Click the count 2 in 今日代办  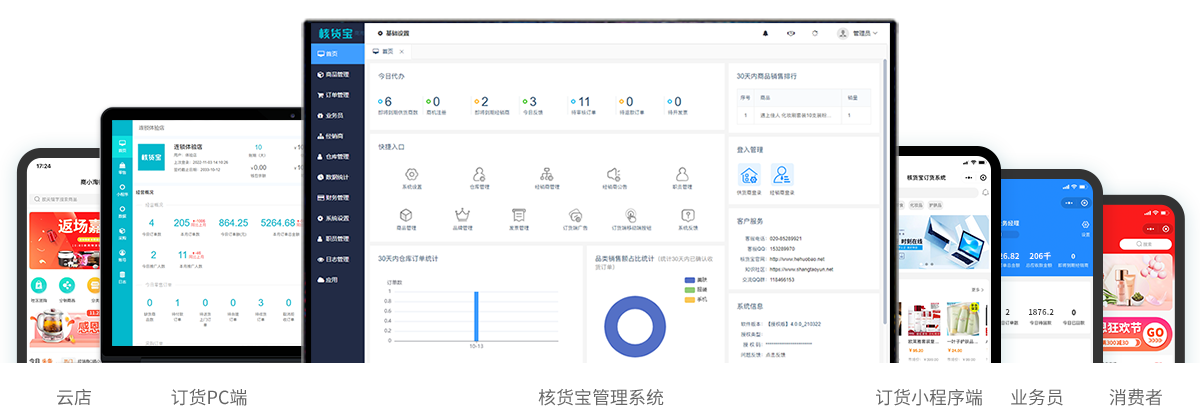[x=485, y=101]
